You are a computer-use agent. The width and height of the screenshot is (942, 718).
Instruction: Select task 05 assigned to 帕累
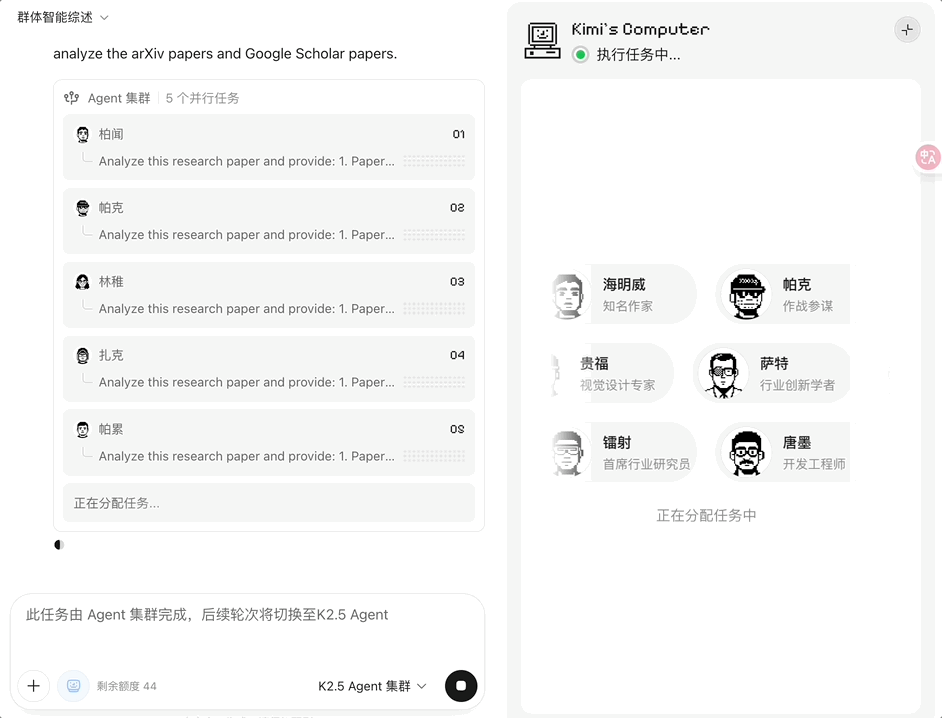point(268,442)
